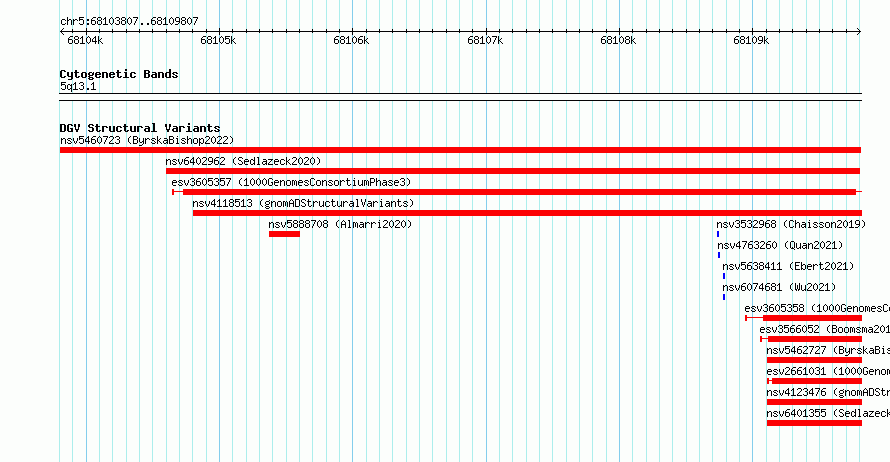Select the red bar under nsv4118513
Image resolution: width=890 pixels, height=462 pixels.
(527, 213)
